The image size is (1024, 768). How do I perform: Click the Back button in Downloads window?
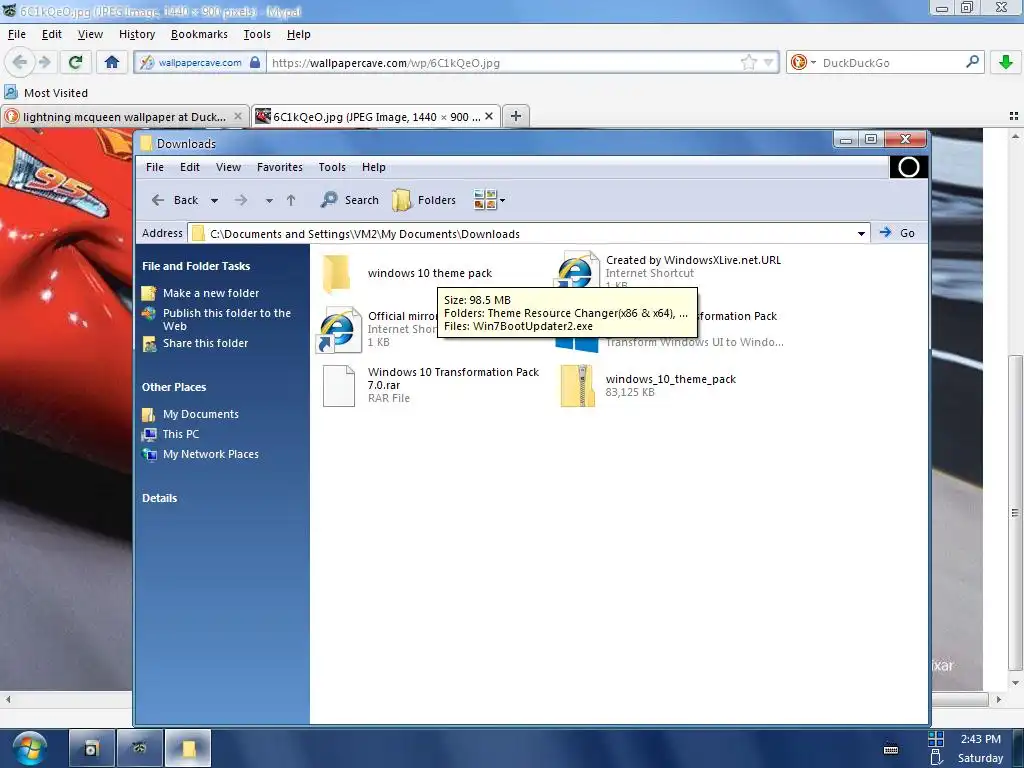(x=174, y=200)
